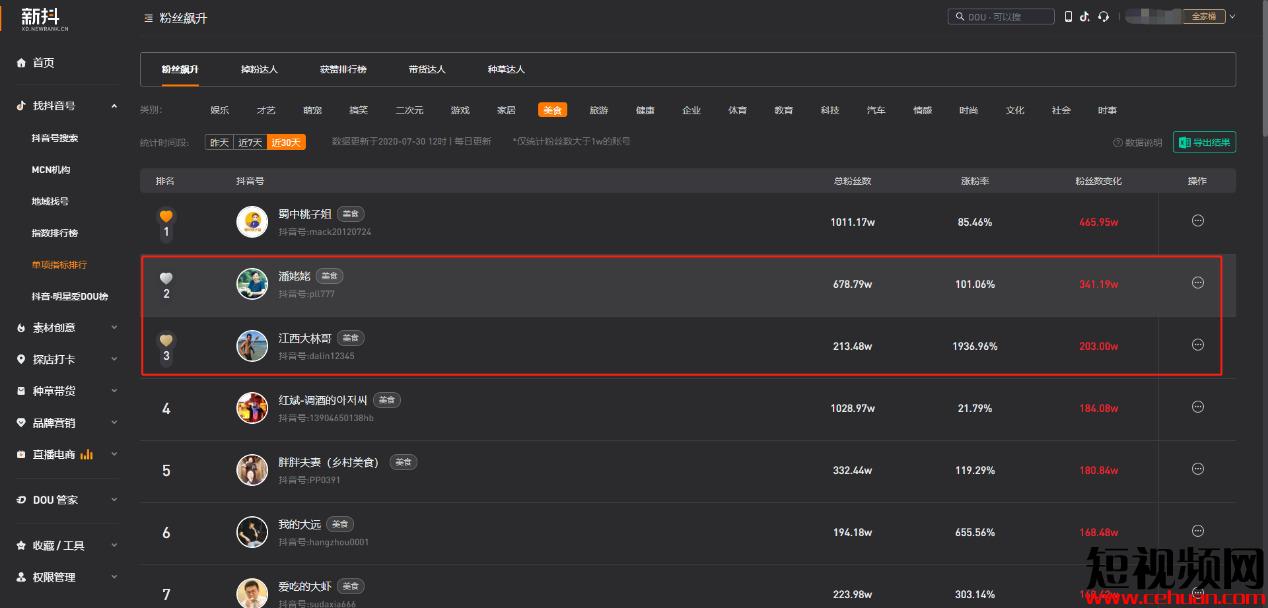This screenshot has width=1268, height=608.
Task: Open customer service headset icon
Action: coord(1103,17)
